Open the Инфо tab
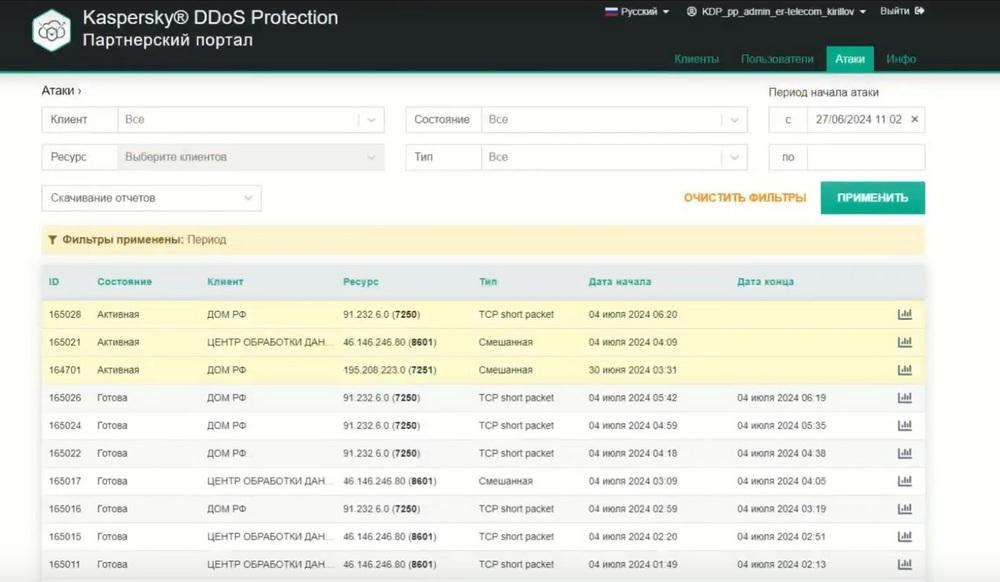This screenshot has width=1000, height=582. 901,59
